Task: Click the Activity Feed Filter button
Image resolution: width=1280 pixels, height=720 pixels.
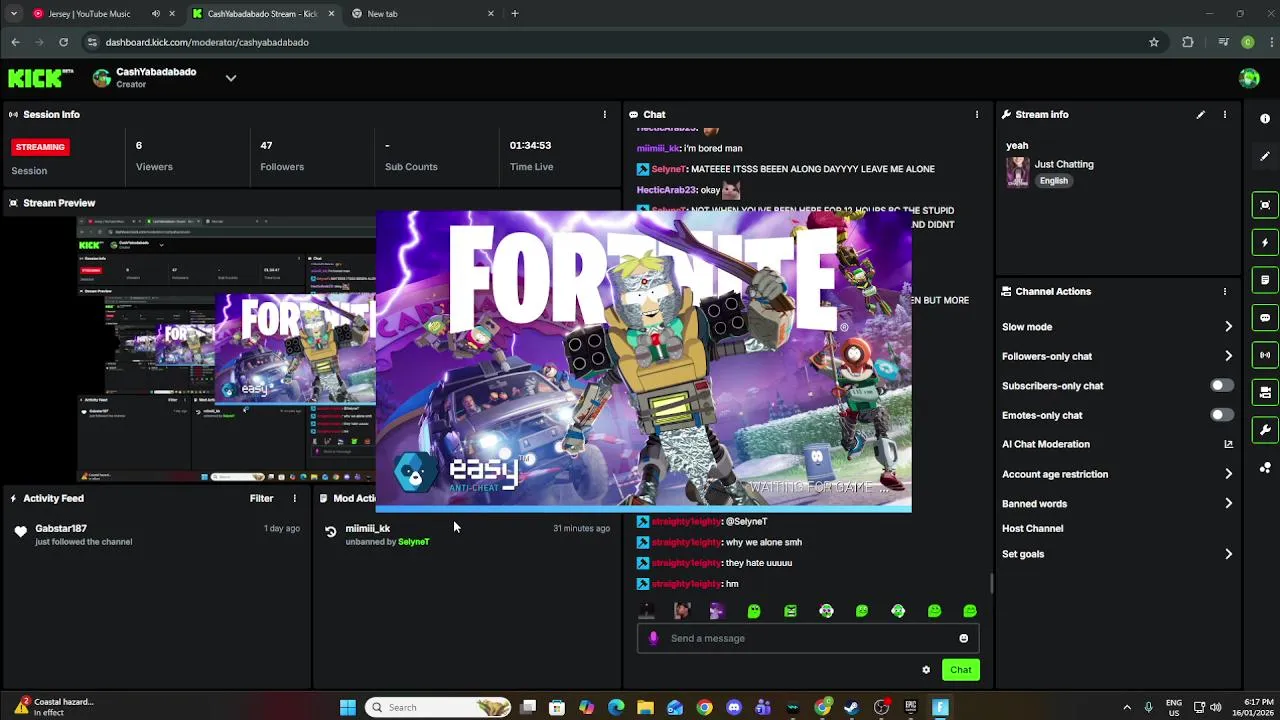Action: 261,498
